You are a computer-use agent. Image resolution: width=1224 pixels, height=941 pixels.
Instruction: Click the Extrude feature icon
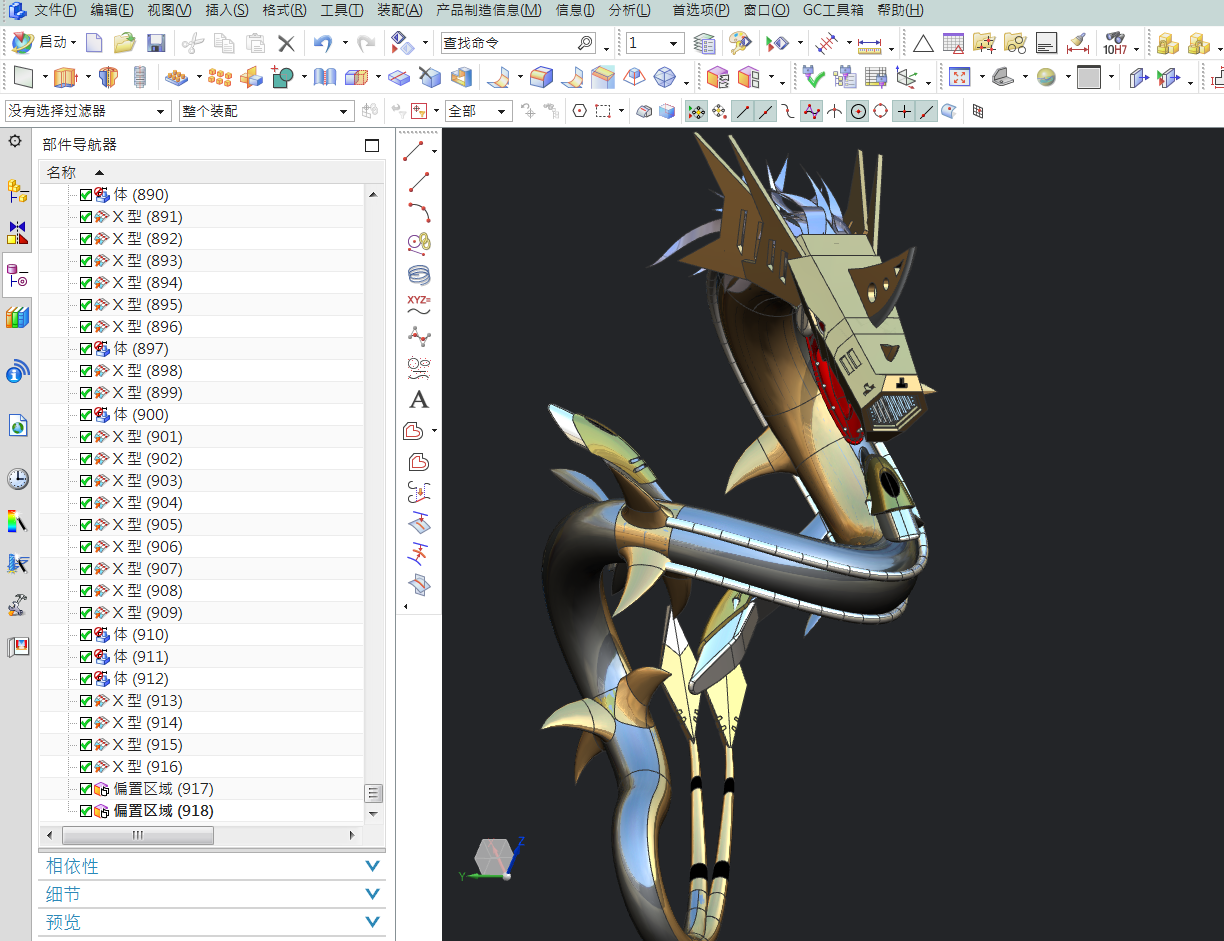65,77
